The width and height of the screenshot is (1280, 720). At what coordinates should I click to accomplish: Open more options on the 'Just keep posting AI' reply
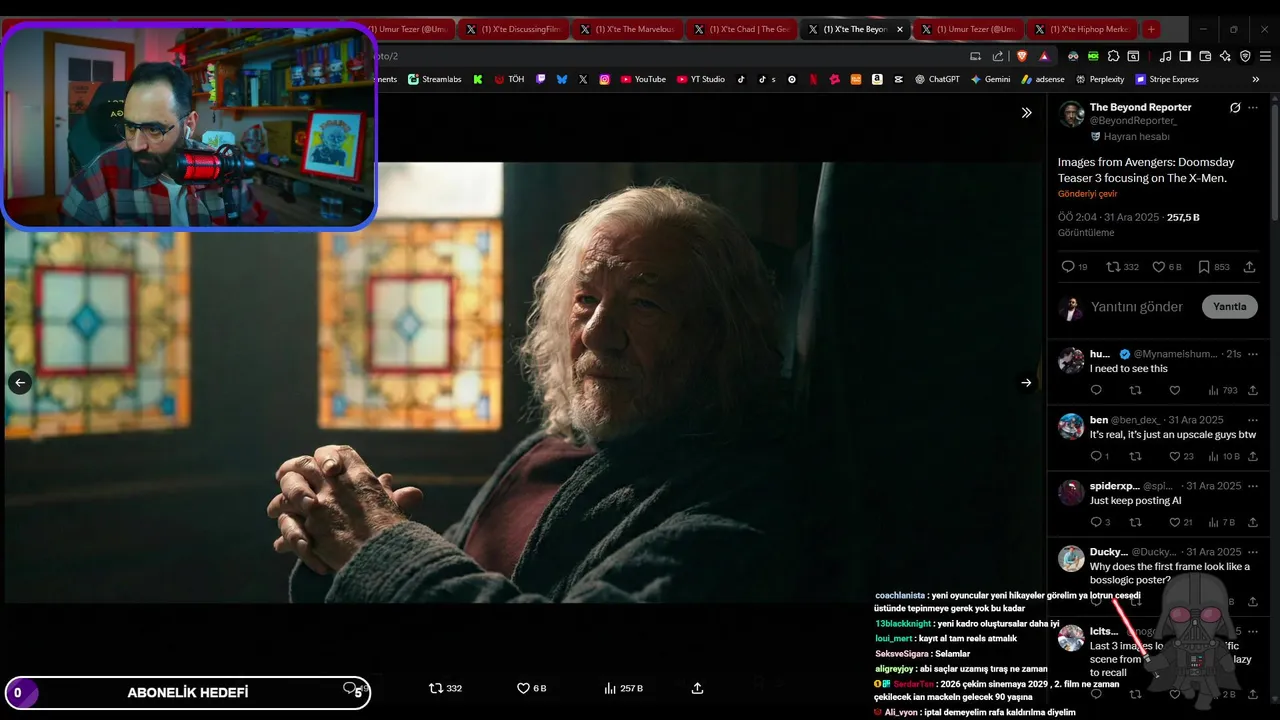1253,486
